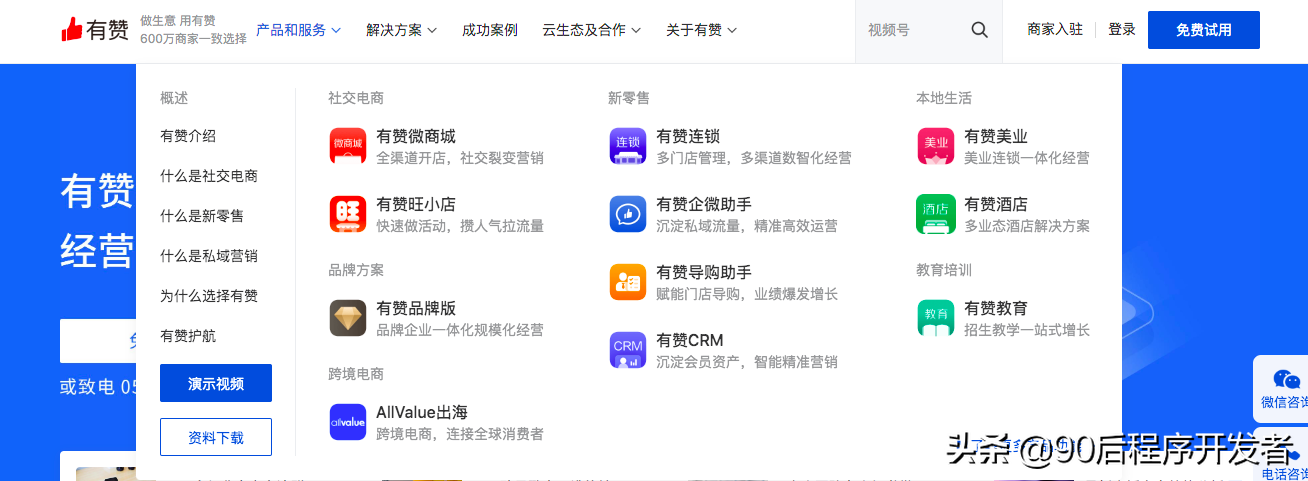The height and width of the screenshot is (481, 1308).
Task: Open 有赞导购助手 icon
Action: pos(628,282)
